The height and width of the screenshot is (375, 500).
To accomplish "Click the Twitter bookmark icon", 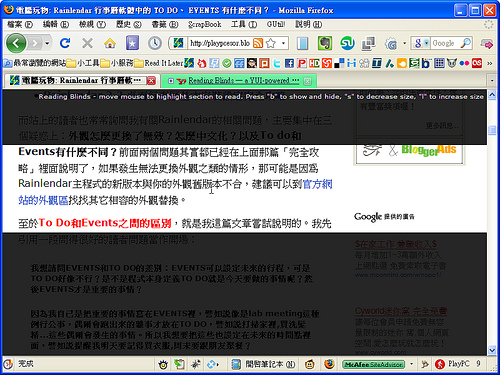I will pos(277,63).
